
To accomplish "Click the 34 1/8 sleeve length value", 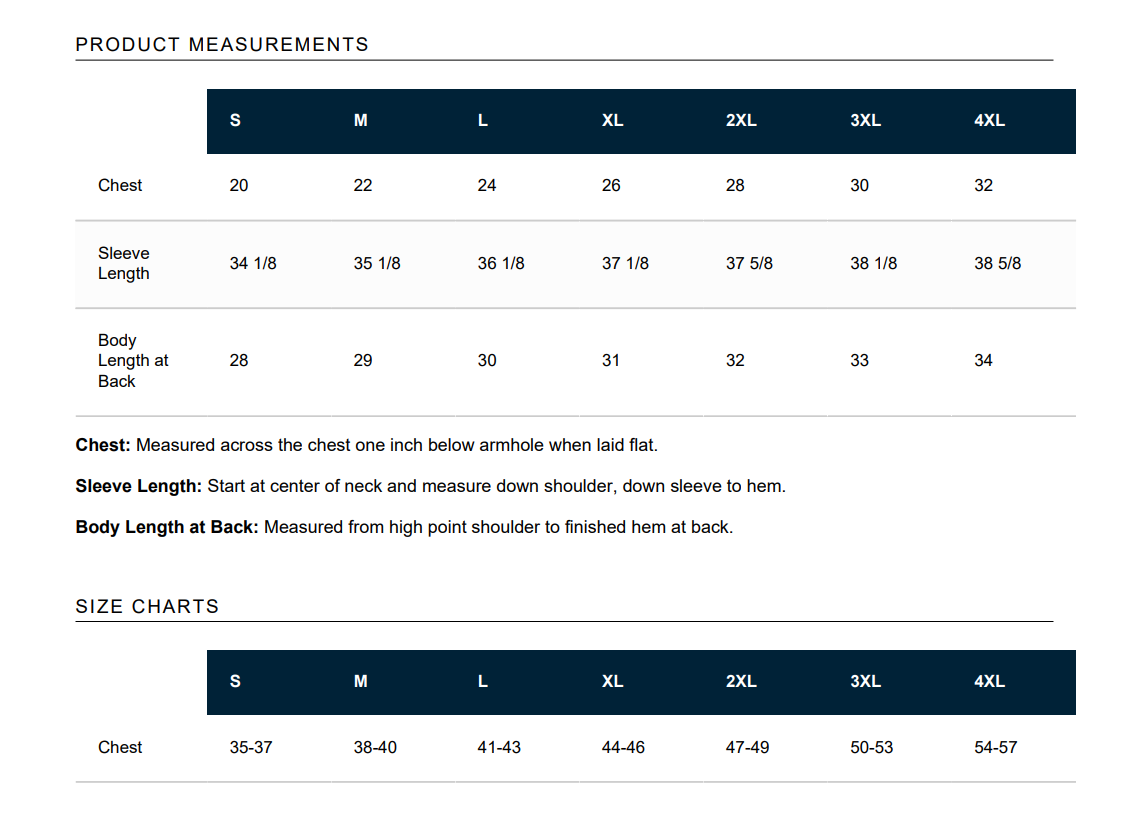I will 253,263.
